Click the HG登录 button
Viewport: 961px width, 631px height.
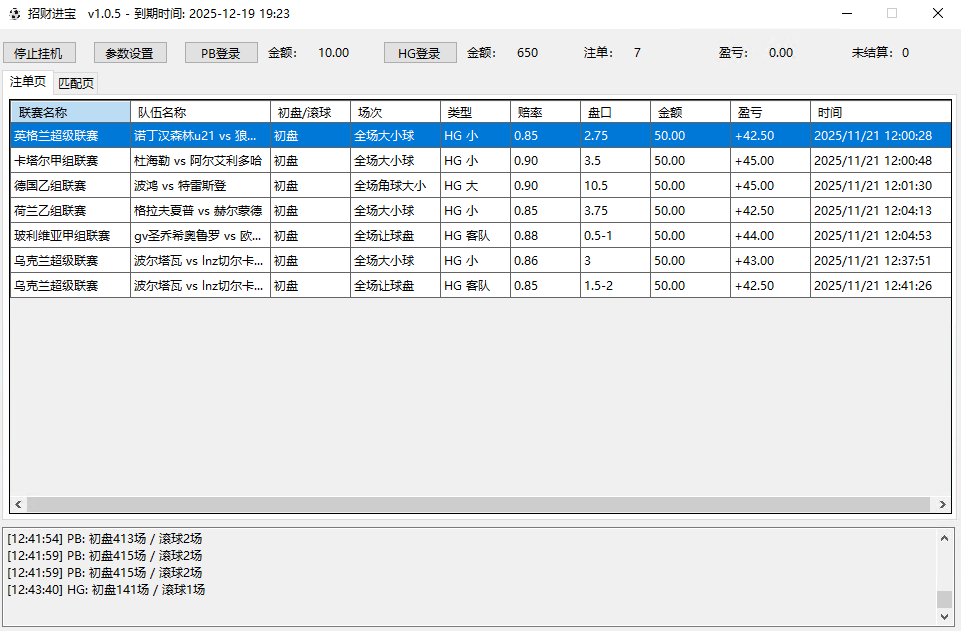(419, 52)
